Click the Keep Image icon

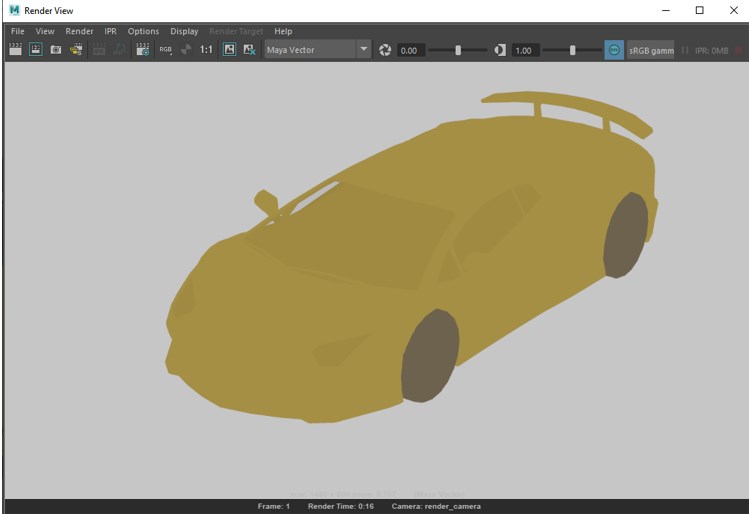(x=230, y=49)
